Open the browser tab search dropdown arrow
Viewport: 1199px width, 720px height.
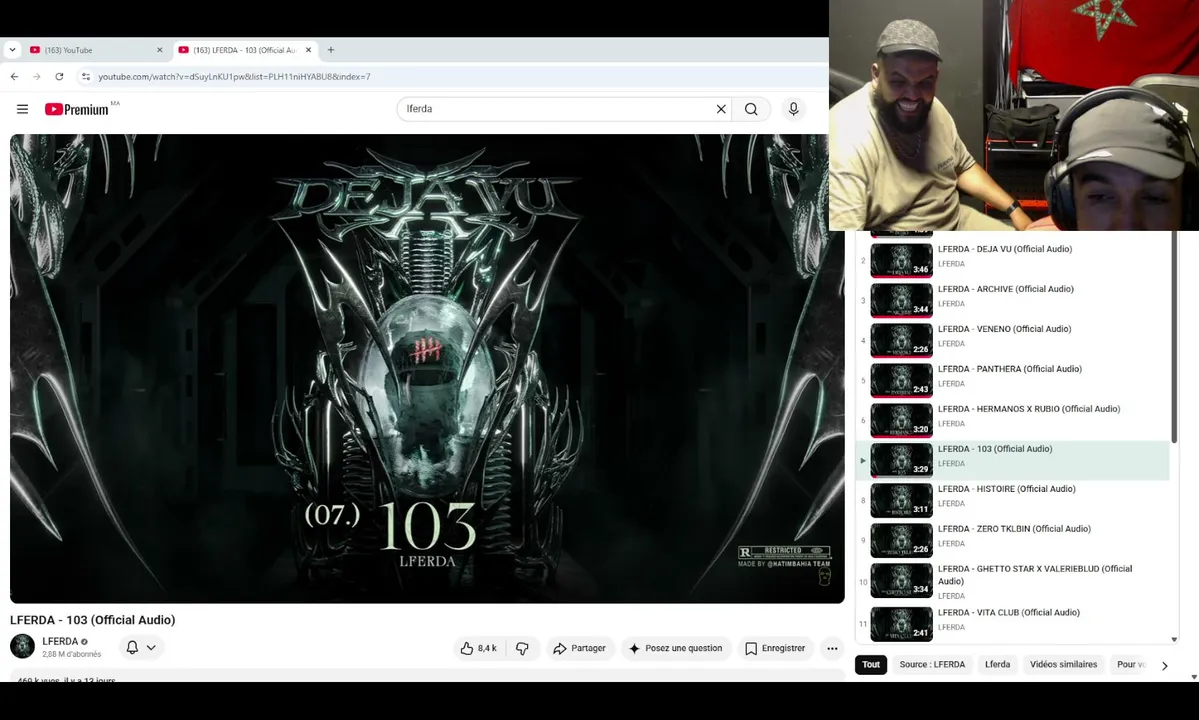tap(12, 50)
